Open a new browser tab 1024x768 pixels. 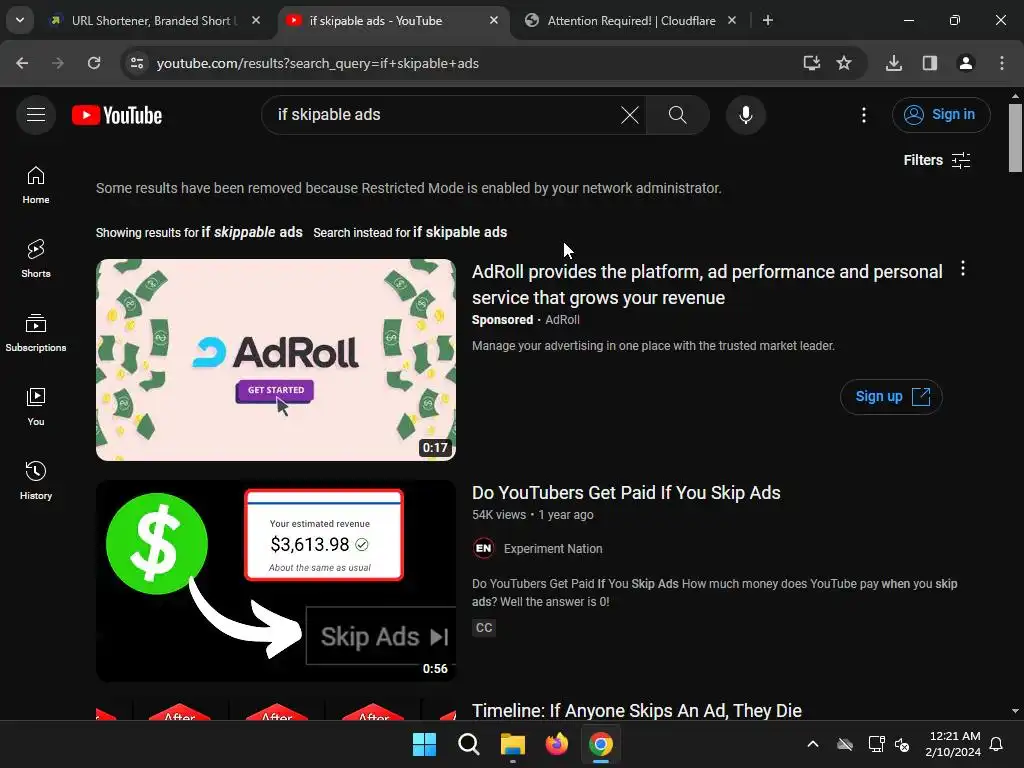pyautogui.click(x=768, y=21)
